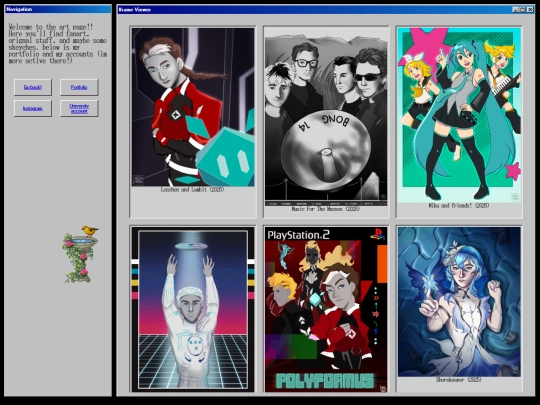This screenshot has height=405, width=540.
Task: Close the Frame Viewer window
Action: pos(530,10)
